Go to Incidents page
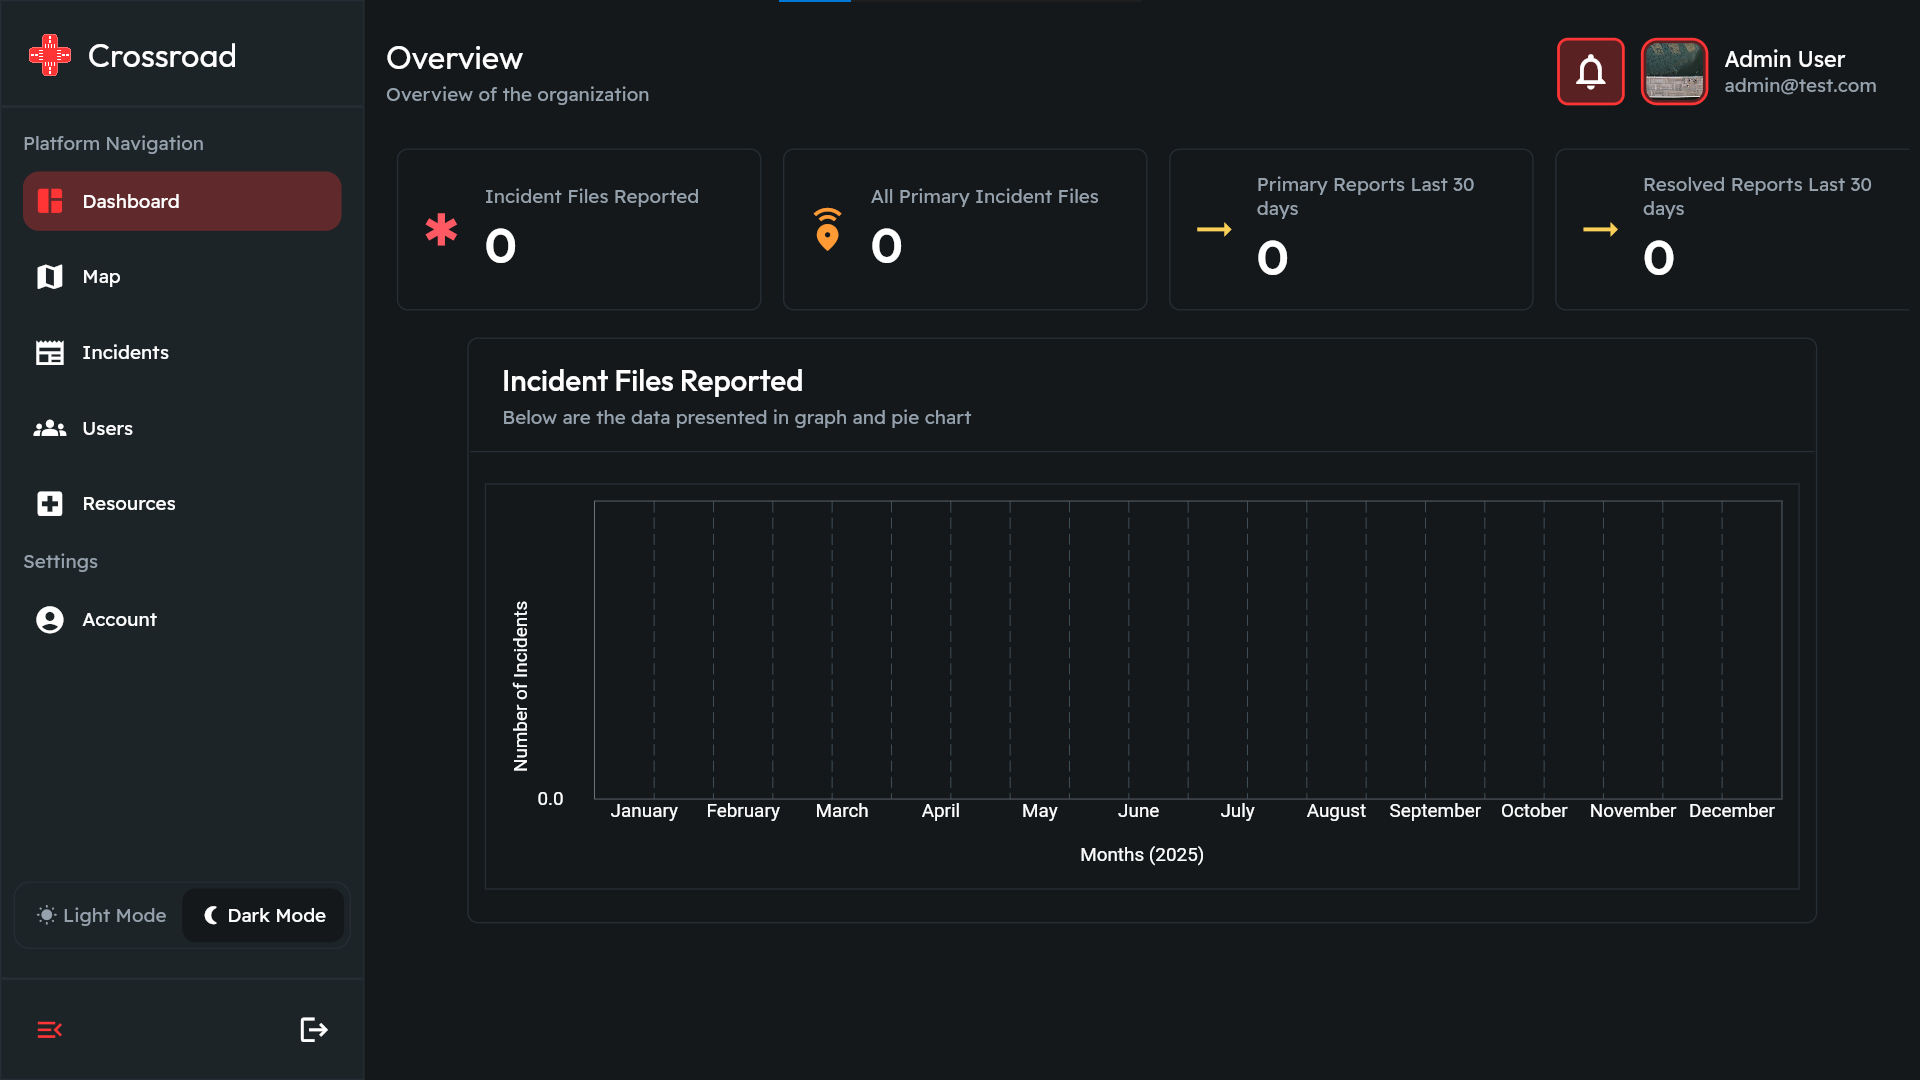Image resolution: width=1920 pixels, height=1080 pixels. 125,353
